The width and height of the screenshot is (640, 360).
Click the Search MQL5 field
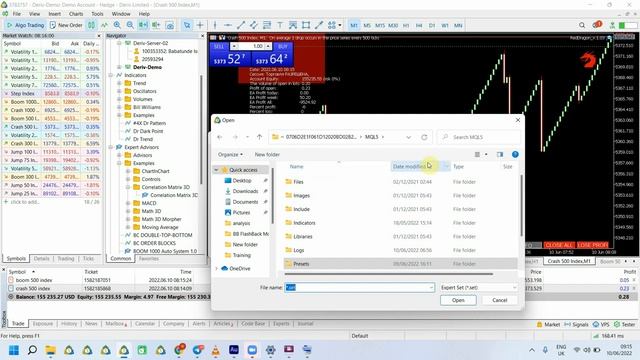coord(479,137)
